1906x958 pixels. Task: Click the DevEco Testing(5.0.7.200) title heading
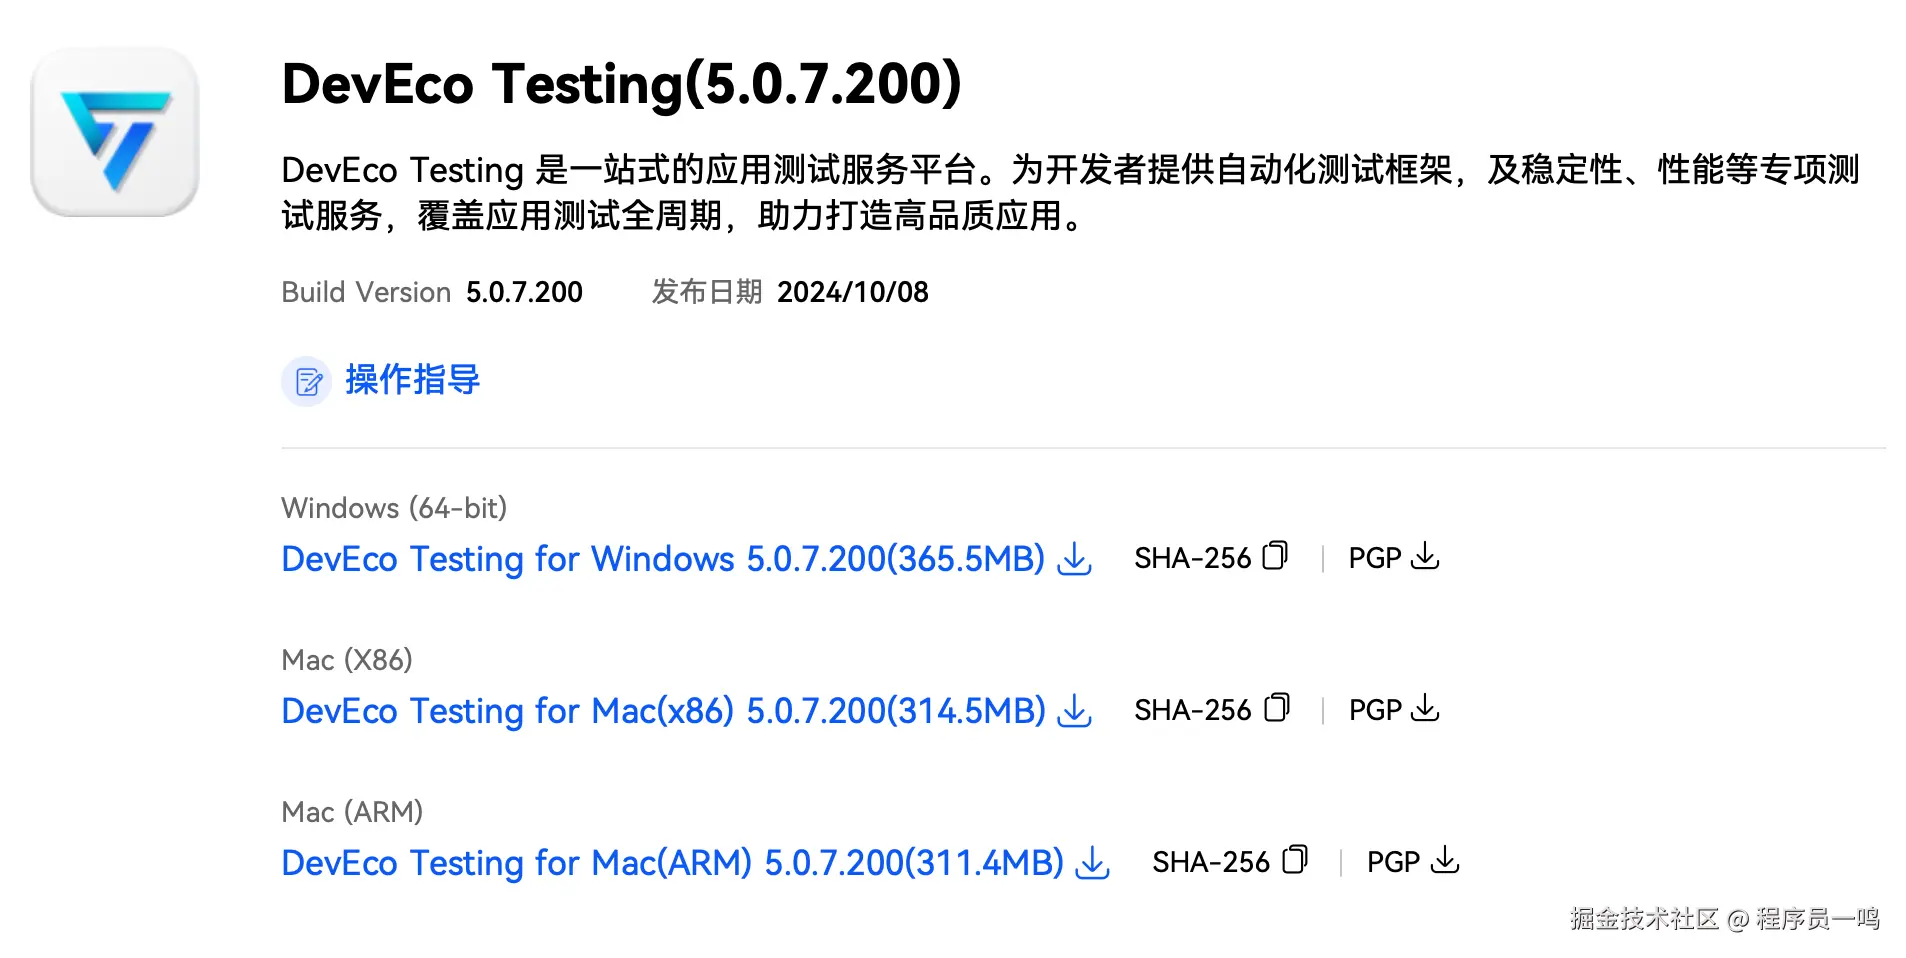click(x=621, y=83)
